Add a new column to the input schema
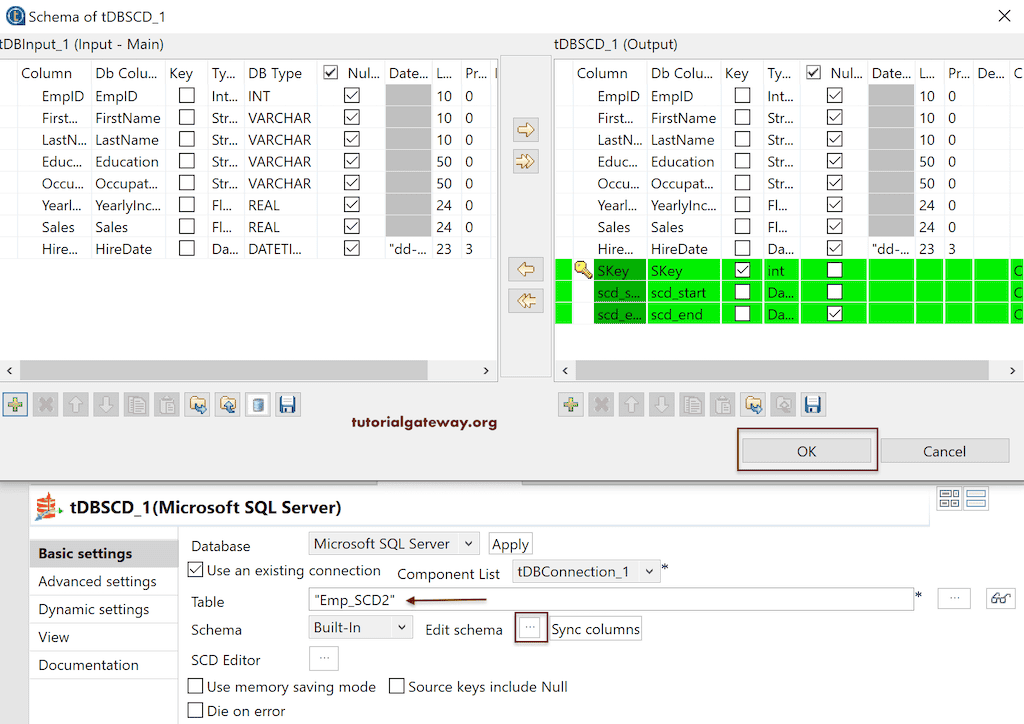 tap(15, 404)
